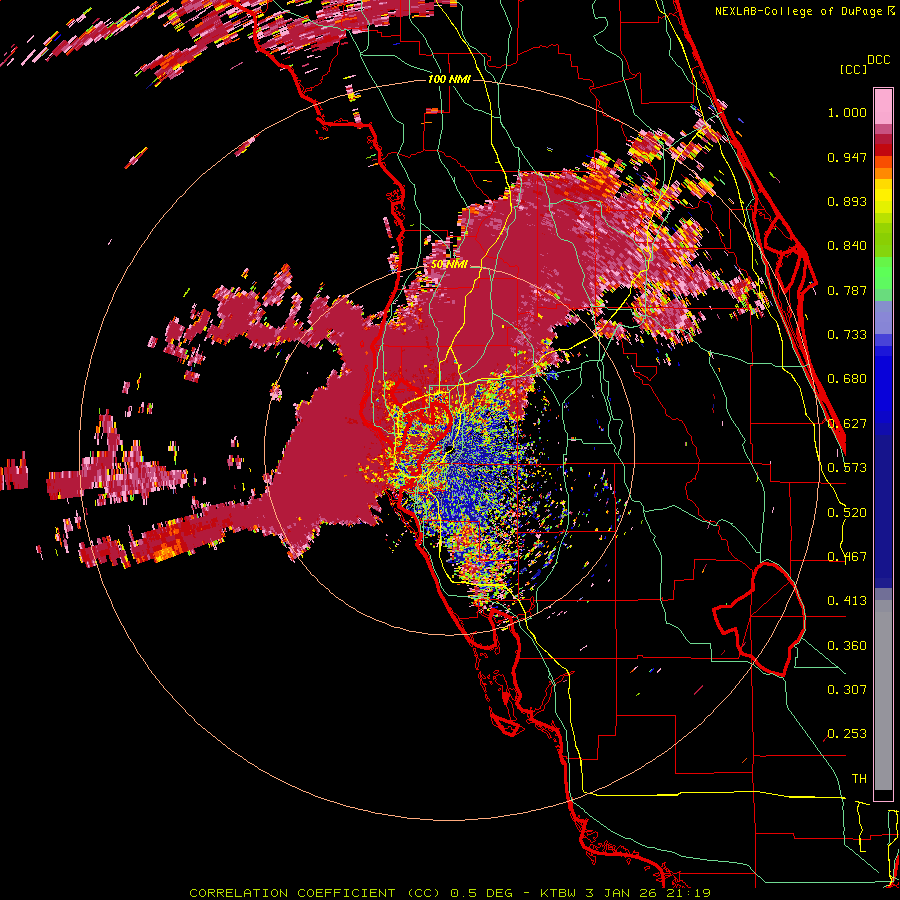Click the yellow segment of the color bar

883,197
